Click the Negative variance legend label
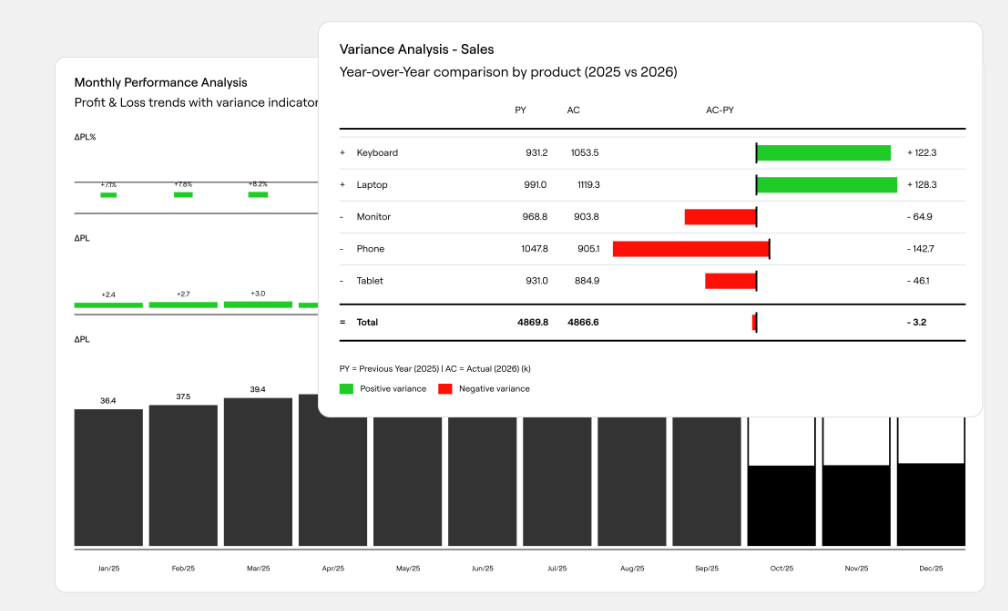Image resolution: width=1008 pixels, height=611 pixels. (x=494, y=389)
